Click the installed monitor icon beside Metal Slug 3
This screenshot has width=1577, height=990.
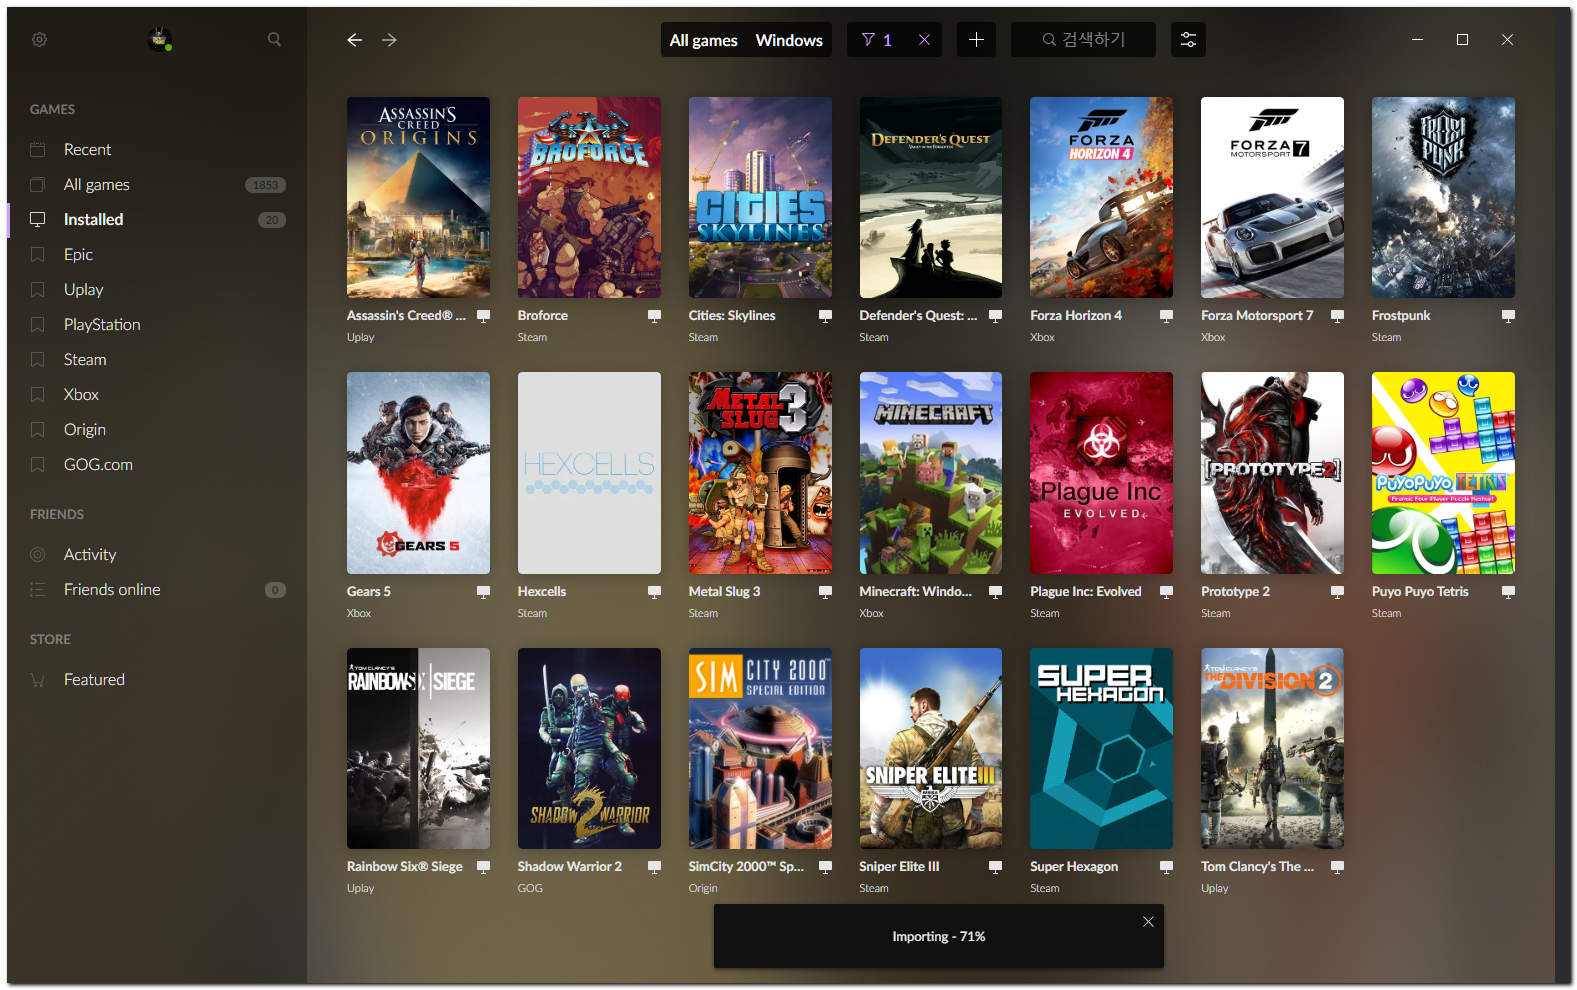[x=825, y=592]
